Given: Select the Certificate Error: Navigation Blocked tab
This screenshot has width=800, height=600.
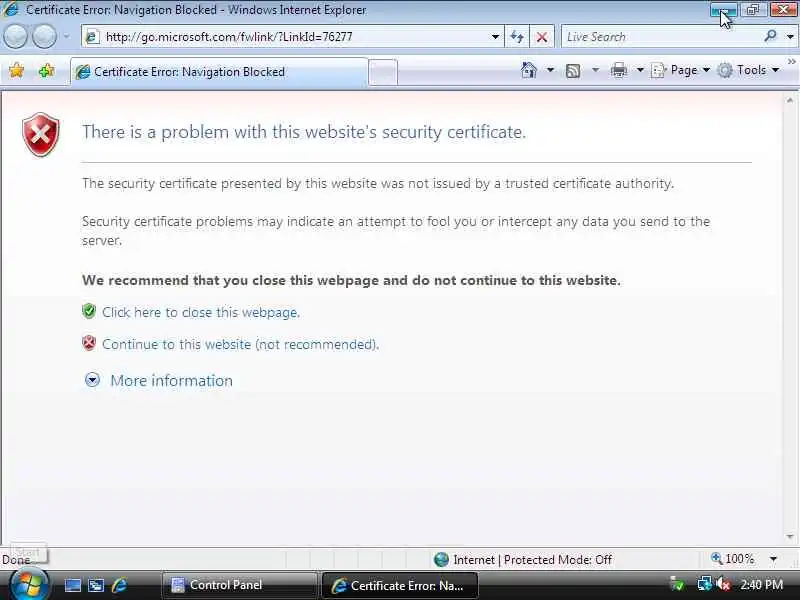Looking at the screenshot, I should click(x=219, y=72).
